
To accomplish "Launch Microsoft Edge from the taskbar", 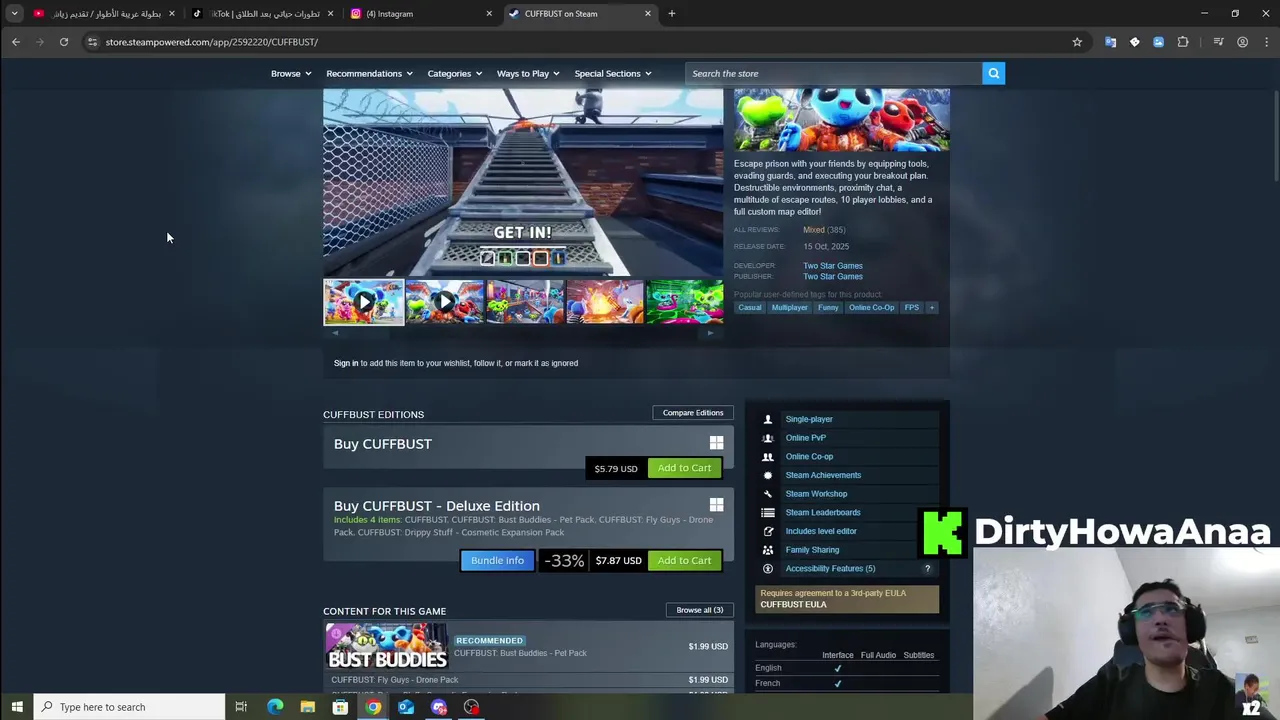I will click(x=275, y=707).
